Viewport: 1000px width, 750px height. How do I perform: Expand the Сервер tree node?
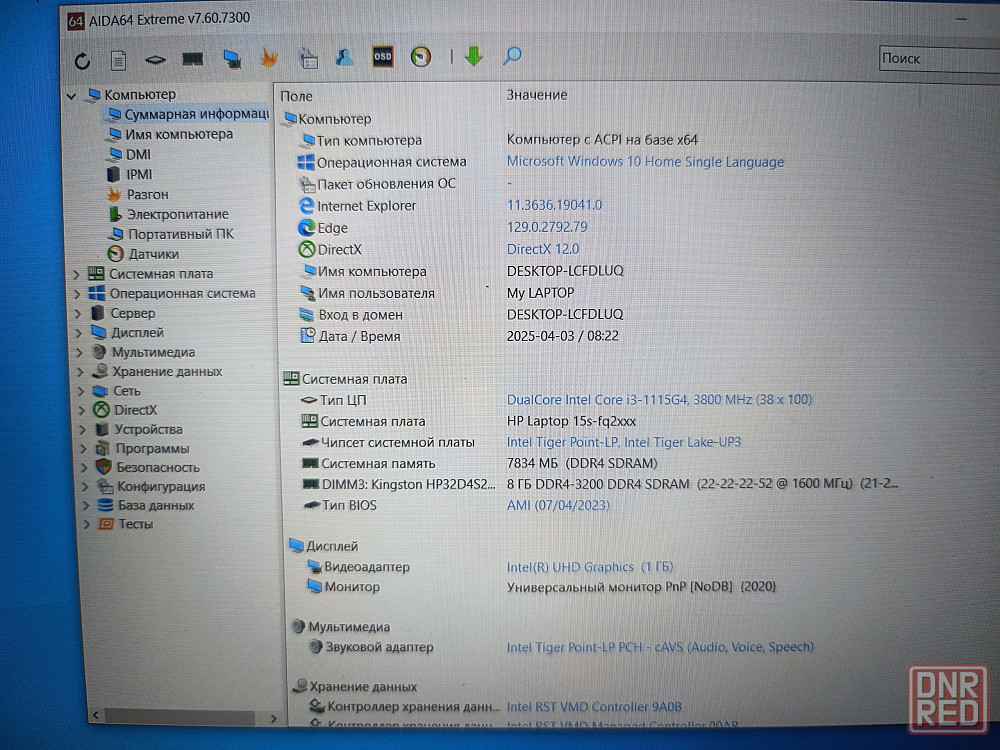[78, 314]
